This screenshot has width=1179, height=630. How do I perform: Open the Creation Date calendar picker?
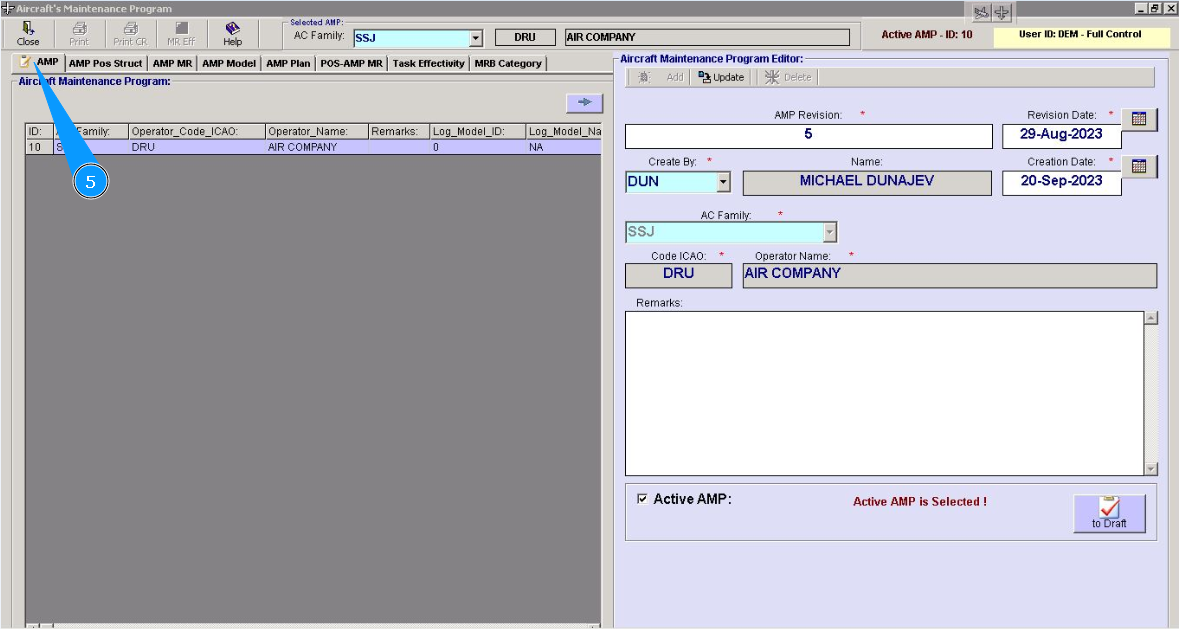pyautogui.click(x=1141, y=166)
